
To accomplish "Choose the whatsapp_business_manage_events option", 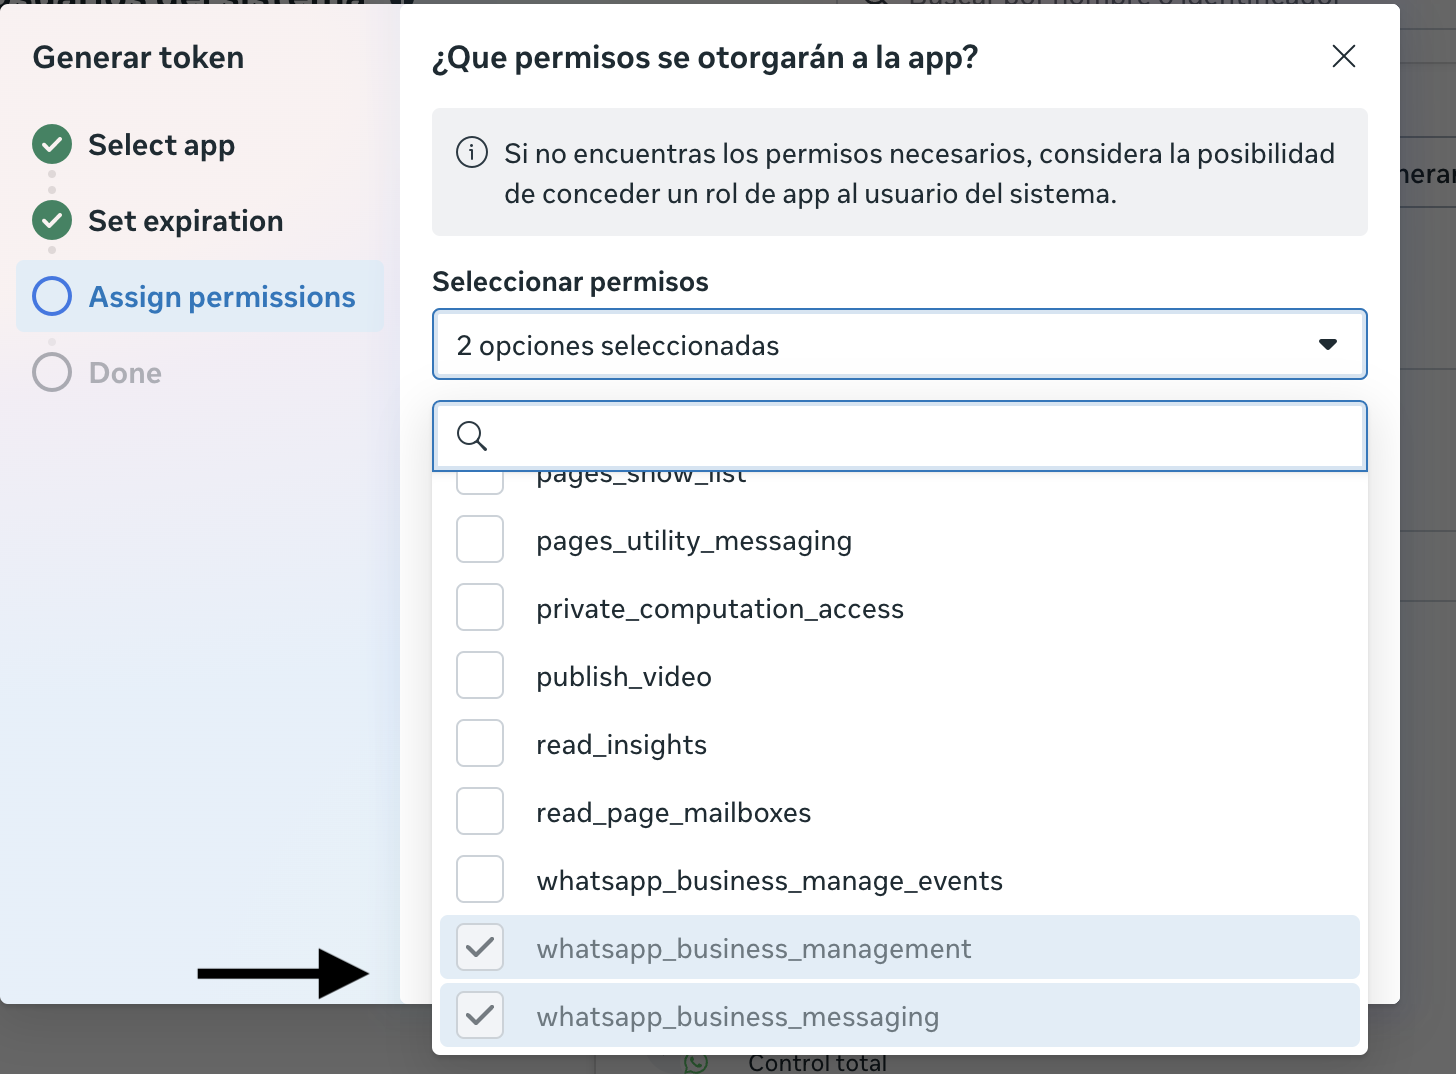I will (x=769, y=881).
